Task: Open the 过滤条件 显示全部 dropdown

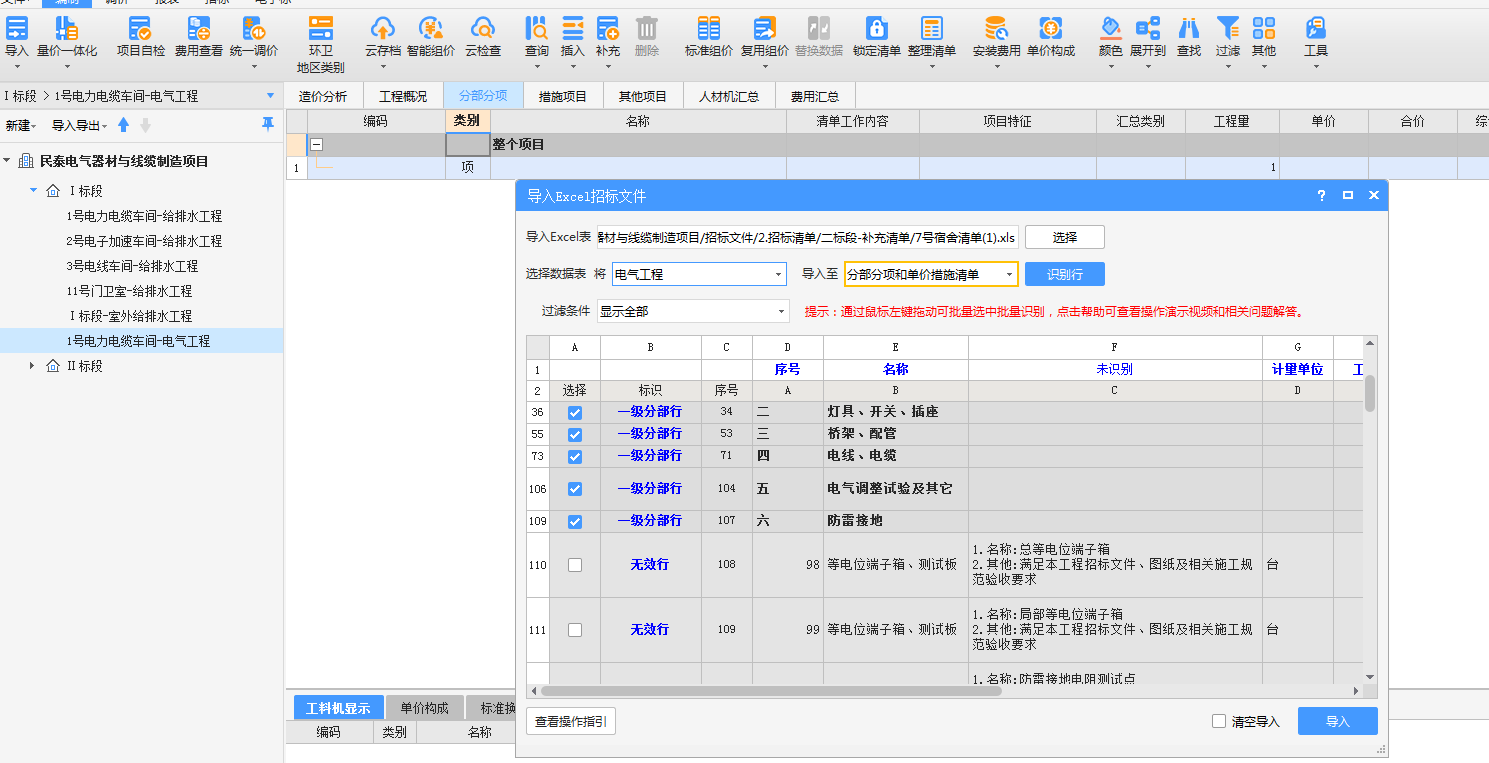Action: (x=693, y=311)
